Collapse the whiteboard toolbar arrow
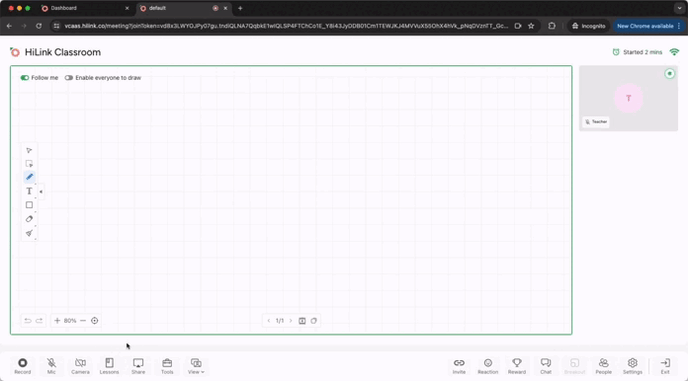The width and height of the screenshot is (688, 381). coord(41,191)
